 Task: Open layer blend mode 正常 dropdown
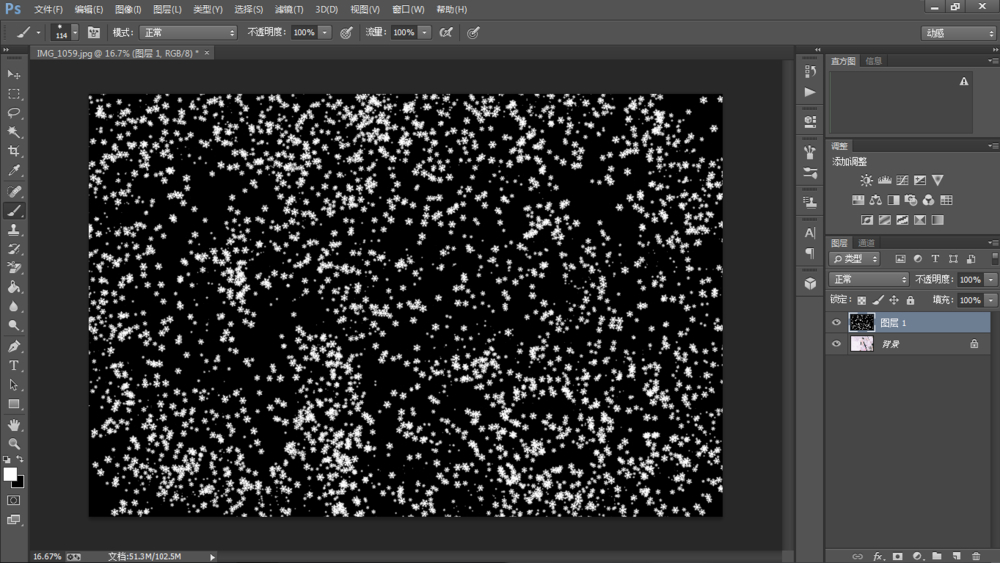click(869, 279)
